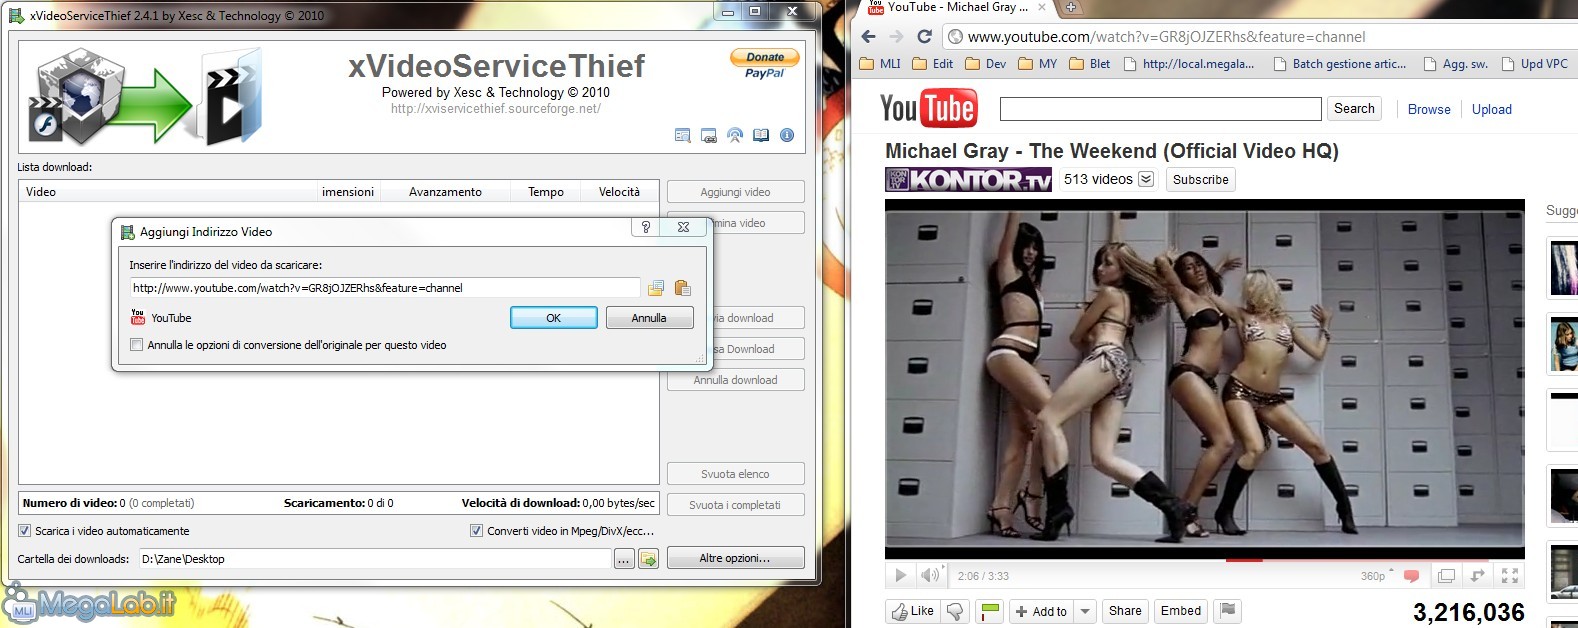Expand the 513 videos dropdown arrow
The height and width of the screenshot is (628, 1578).
pos(1146,179)
